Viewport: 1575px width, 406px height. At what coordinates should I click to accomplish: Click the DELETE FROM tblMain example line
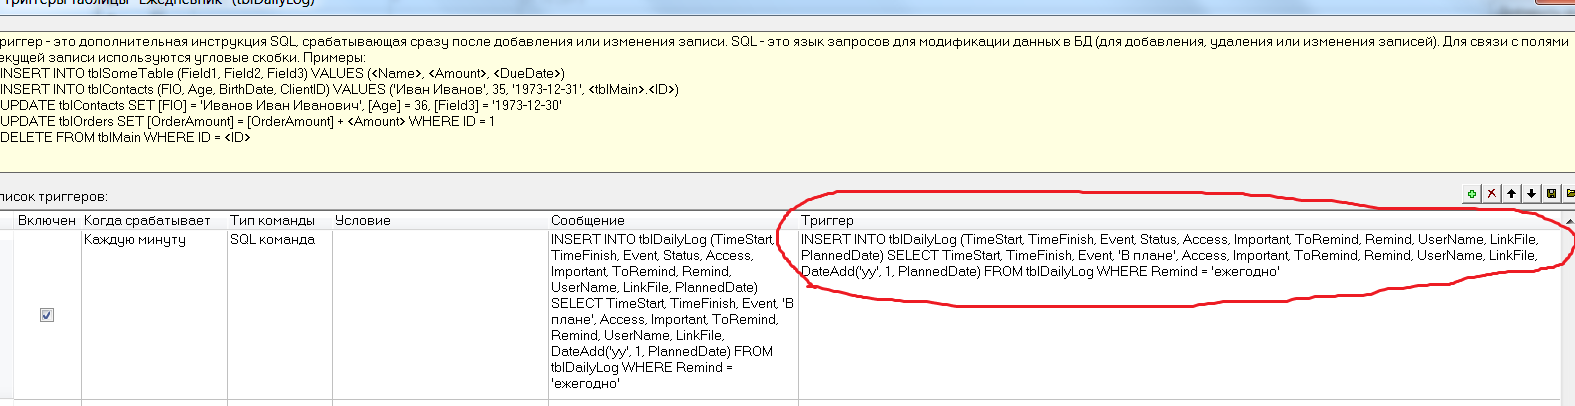click(x=125, y=137)
